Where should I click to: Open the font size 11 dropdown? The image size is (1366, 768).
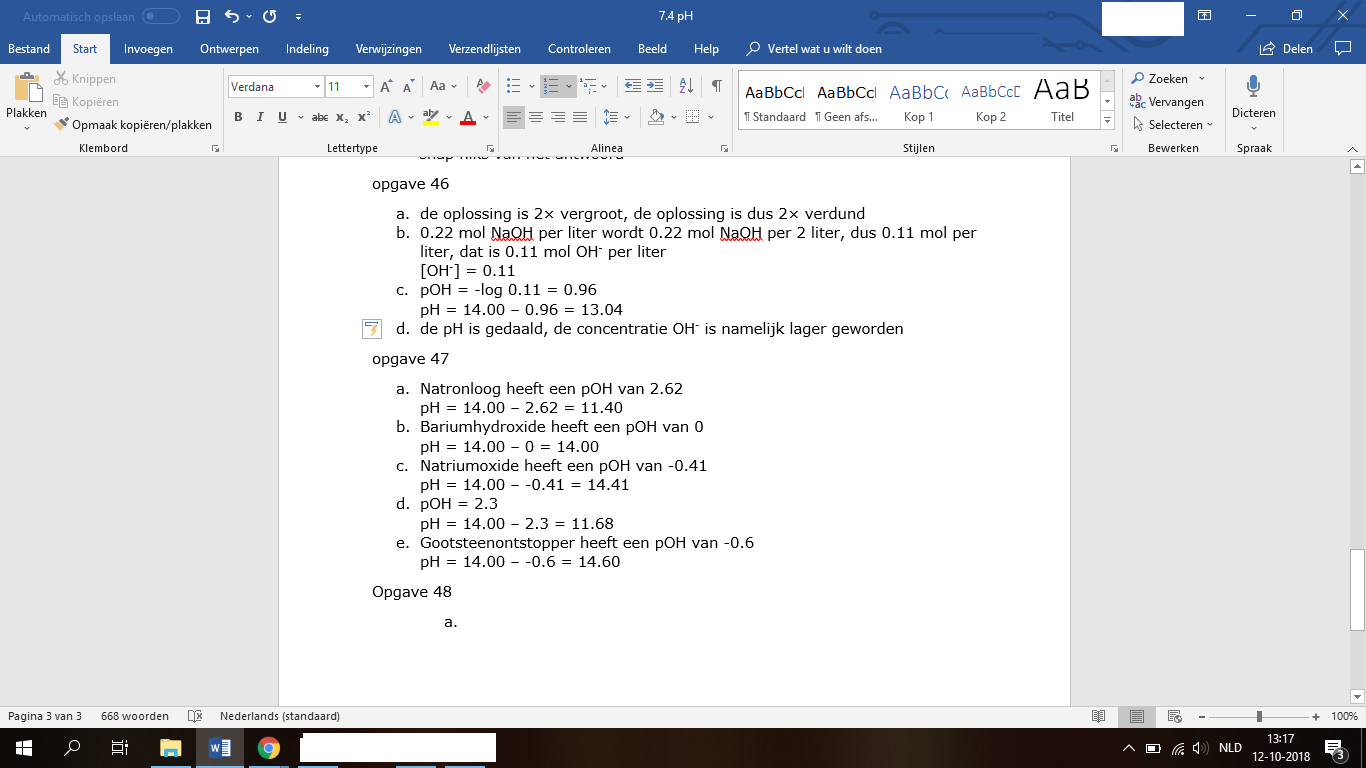tap(367, 87)
